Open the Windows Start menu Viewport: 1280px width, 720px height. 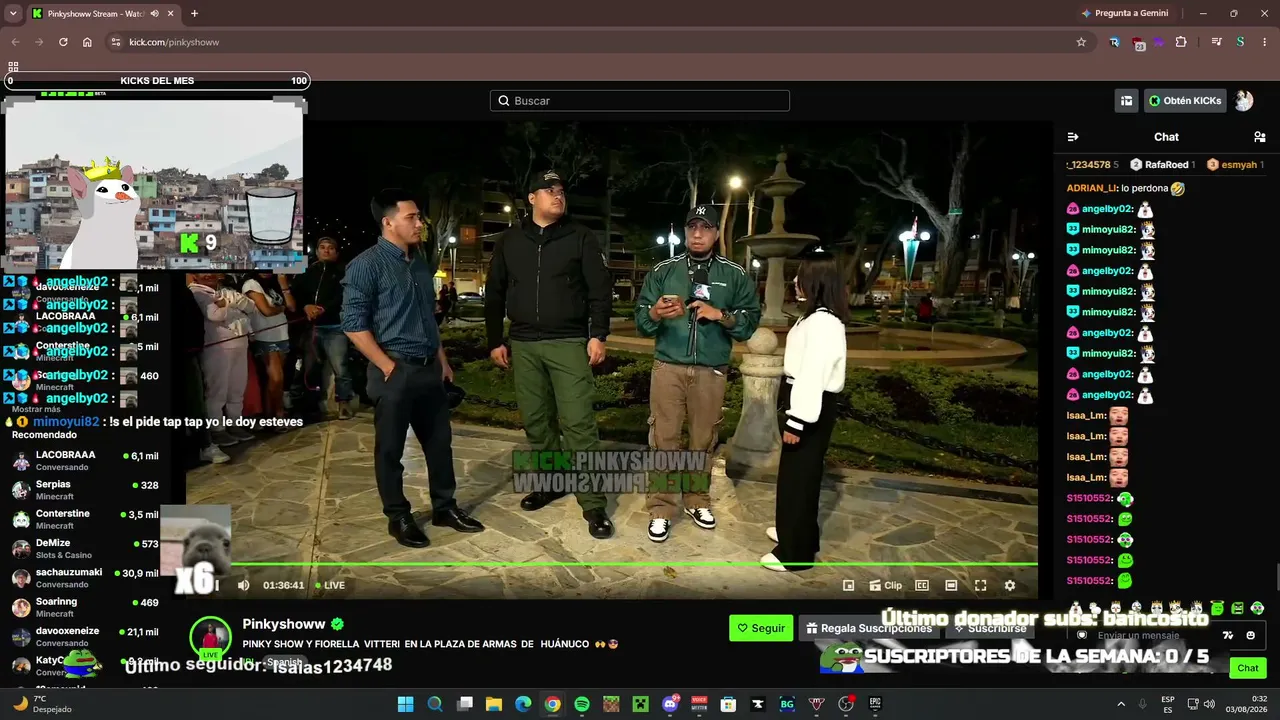[x=405, y=704]
